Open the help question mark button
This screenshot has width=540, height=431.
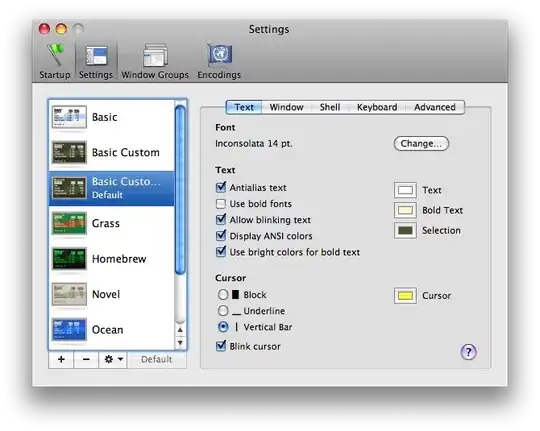(468, 352)
